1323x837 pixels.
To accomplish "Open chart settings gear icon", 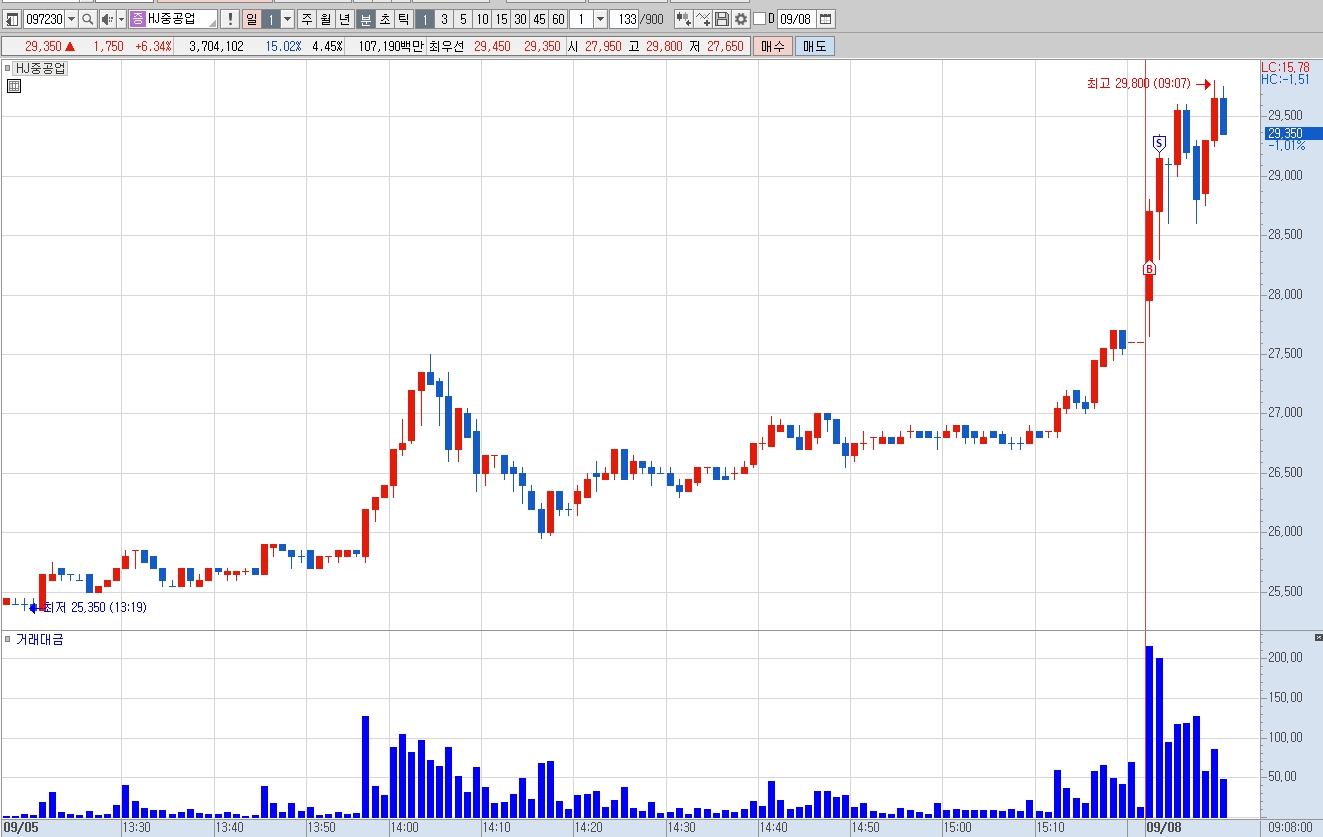I will [740, 19].
